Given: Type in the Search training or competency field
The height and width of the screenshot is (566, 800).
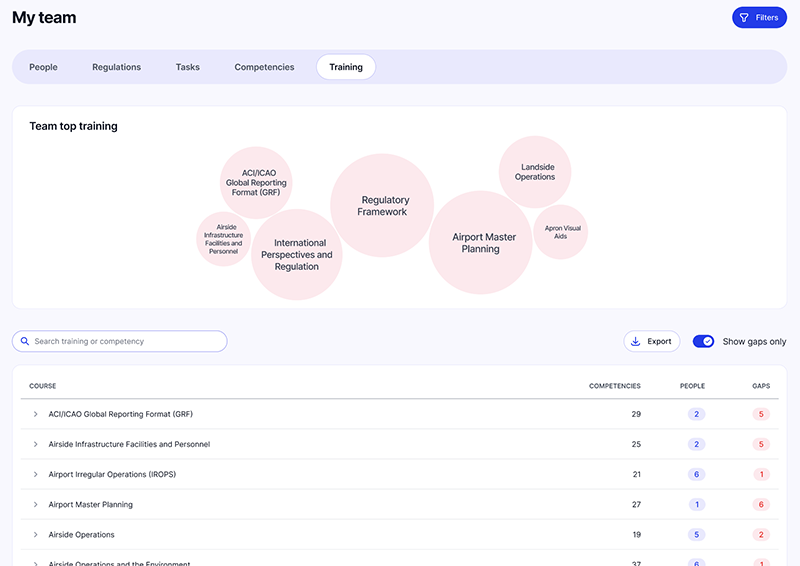Looking at the screenshot, I should click(125, 342).
